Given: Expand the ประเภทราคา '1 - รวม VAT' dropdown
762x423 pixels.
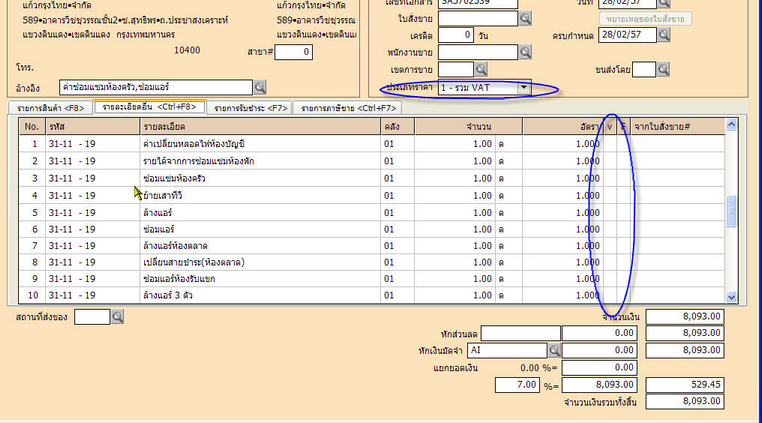Looking at the screenshot, I should (x=524, y=88).
